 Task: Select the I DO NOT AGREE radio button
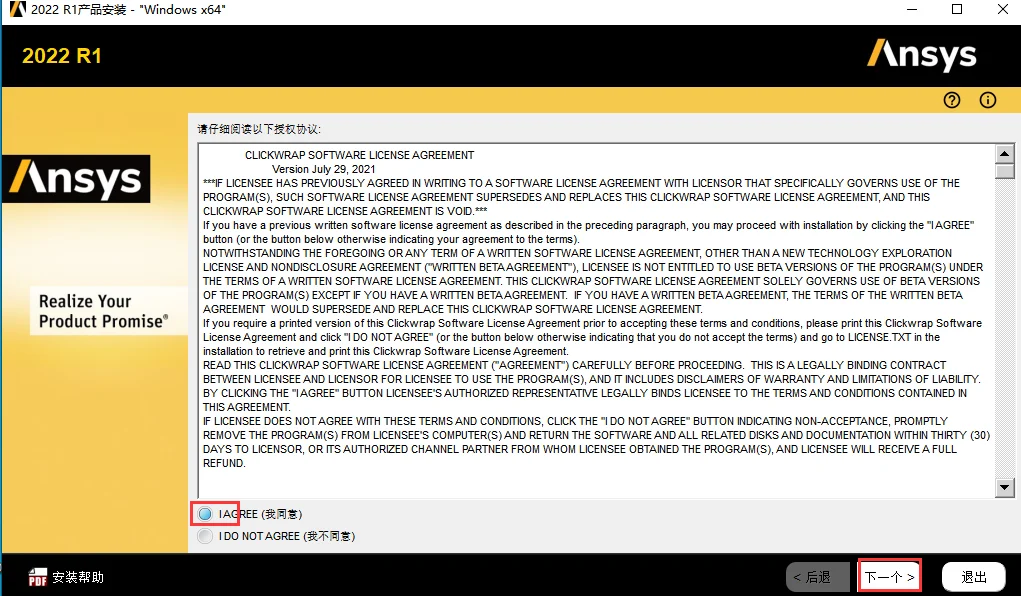click(205, 536)
